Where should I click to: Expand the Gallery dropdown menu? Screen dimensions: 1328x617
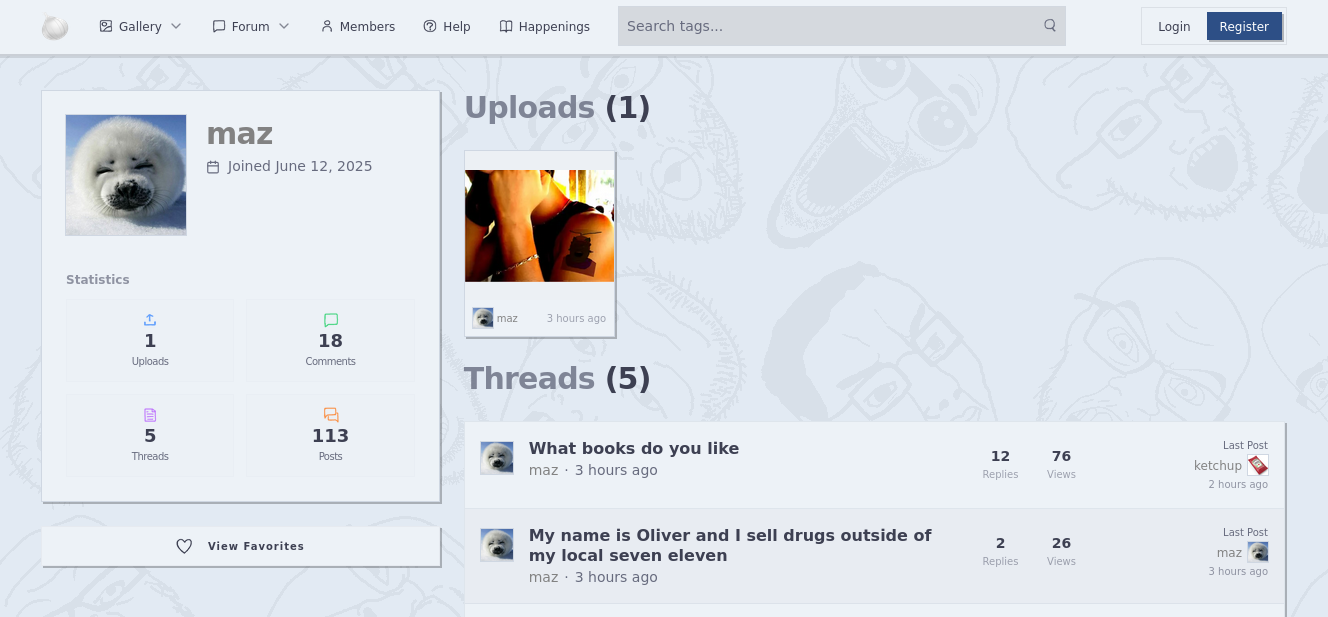click(x=141, y=27)
